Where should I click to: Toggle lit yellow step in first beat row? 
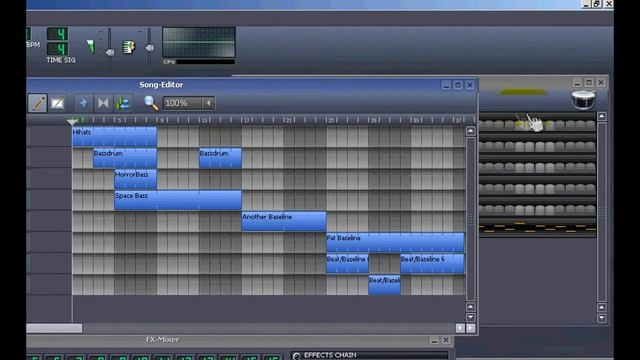click(520, 124)
